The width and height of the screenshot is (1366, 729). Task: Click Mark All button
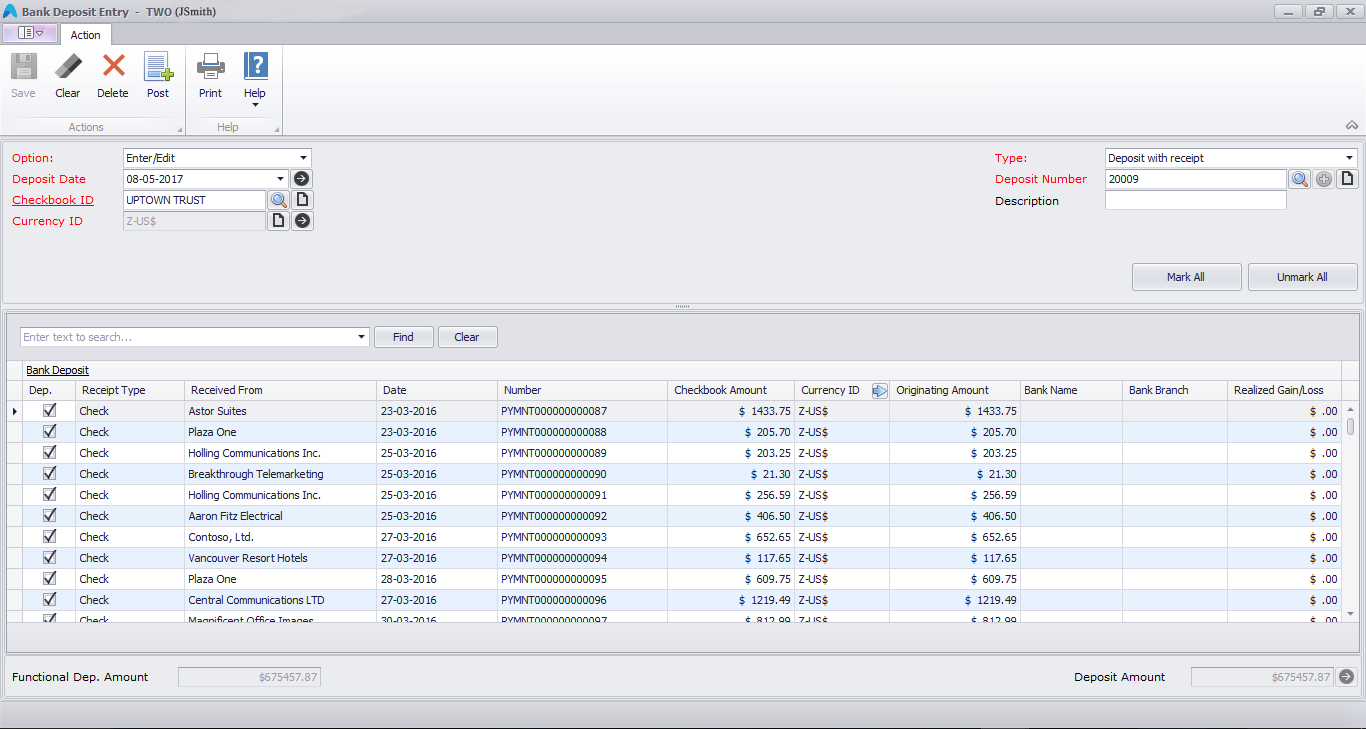1186,277
